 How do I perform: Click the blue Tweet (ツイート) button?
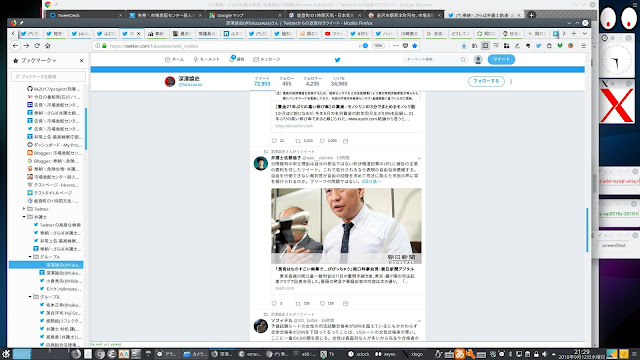501,60
